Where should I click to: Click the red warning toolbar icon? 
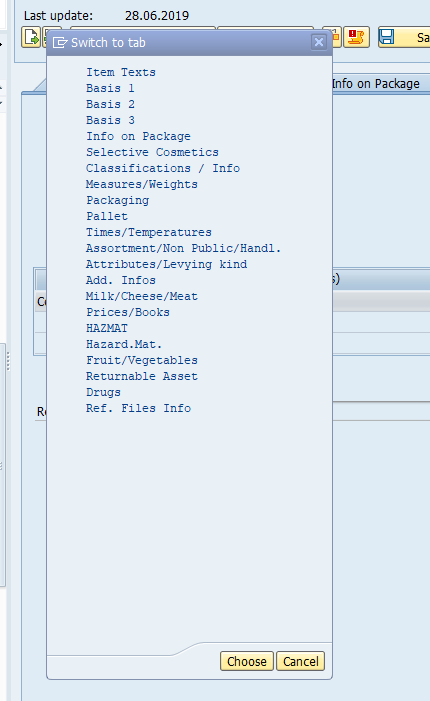(x=356, y=37)
